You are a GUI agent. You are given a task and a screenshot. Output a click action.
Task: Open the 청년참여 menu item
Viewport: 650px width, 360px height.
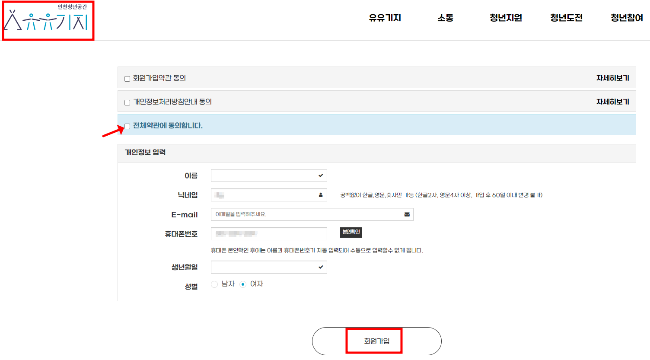626,18
